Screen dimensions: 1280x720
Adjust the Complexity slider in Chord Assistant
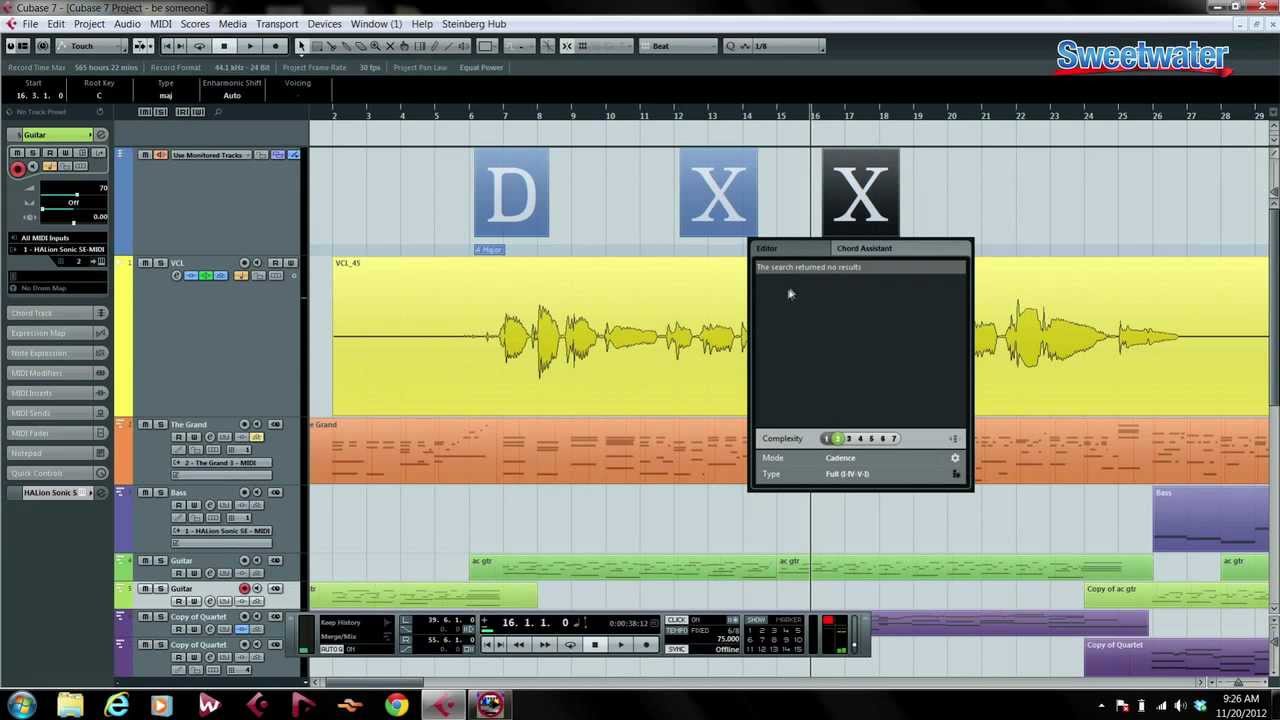point(859,438)
